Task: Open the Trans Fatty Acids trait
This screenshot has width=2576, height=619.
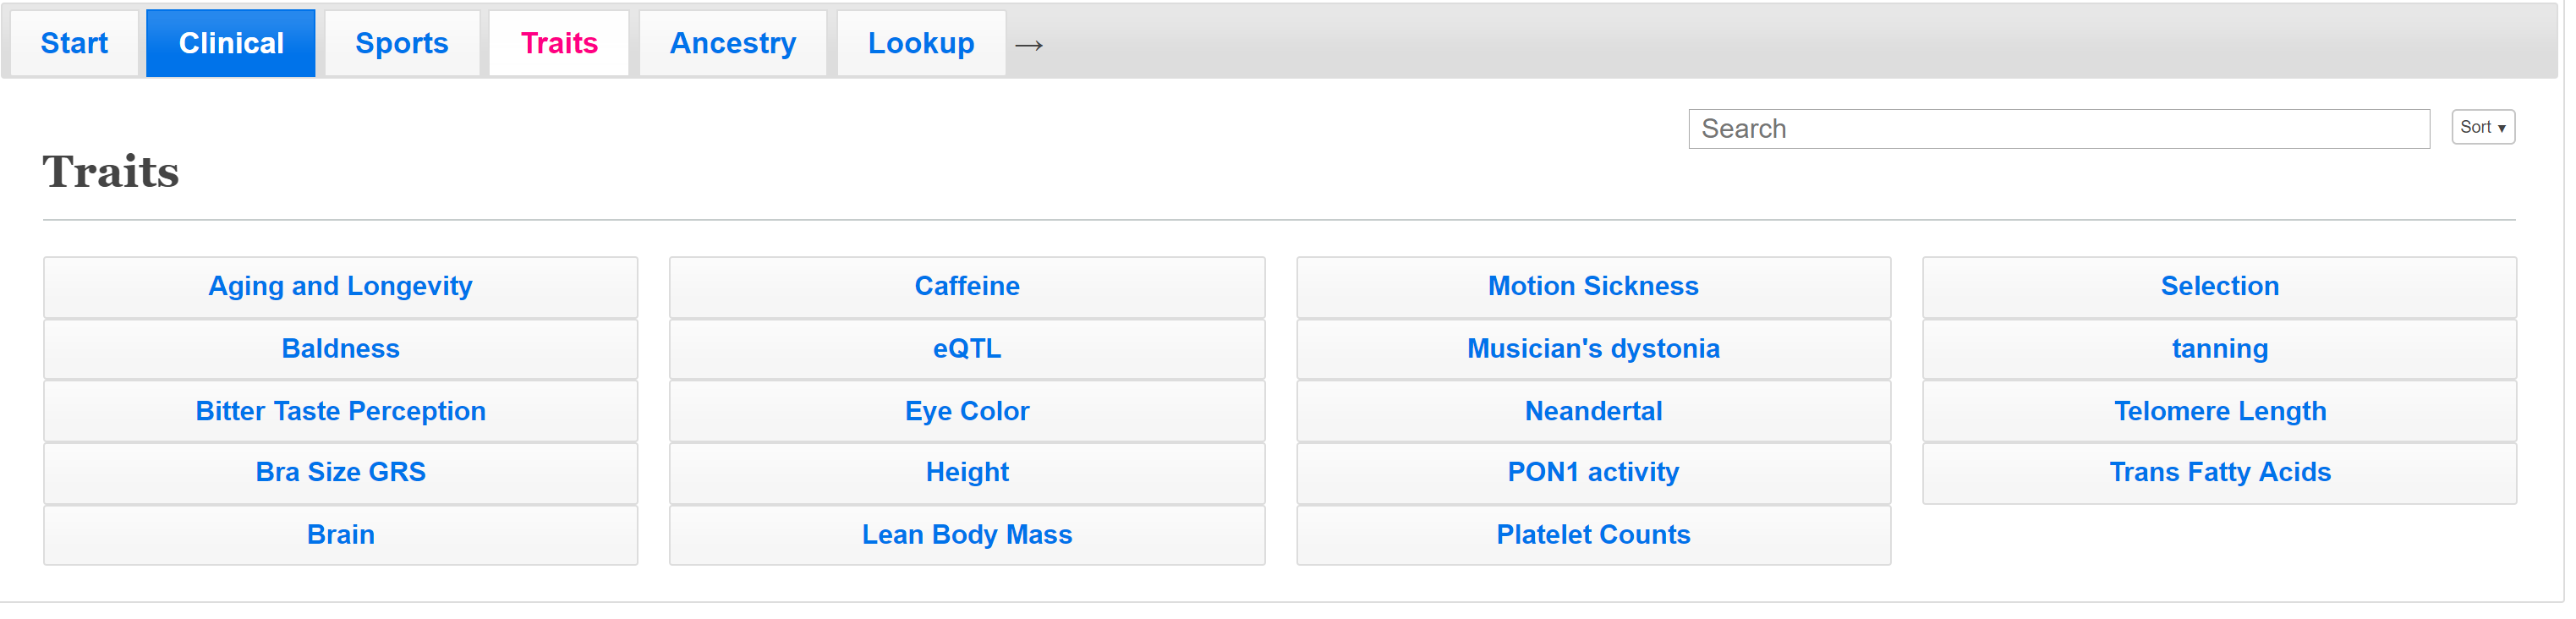Action: point(2220,473)
